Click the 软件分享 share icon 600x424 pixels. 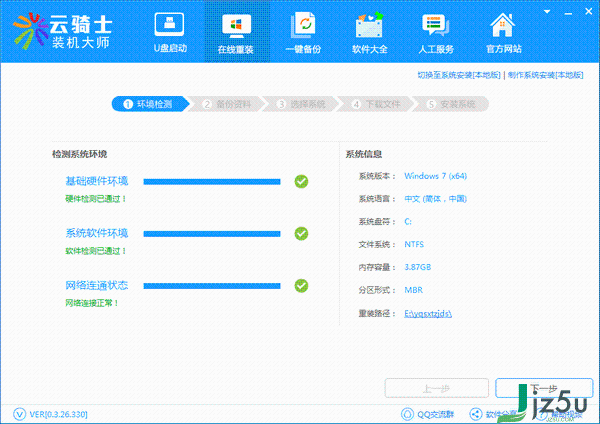point(476,414)
